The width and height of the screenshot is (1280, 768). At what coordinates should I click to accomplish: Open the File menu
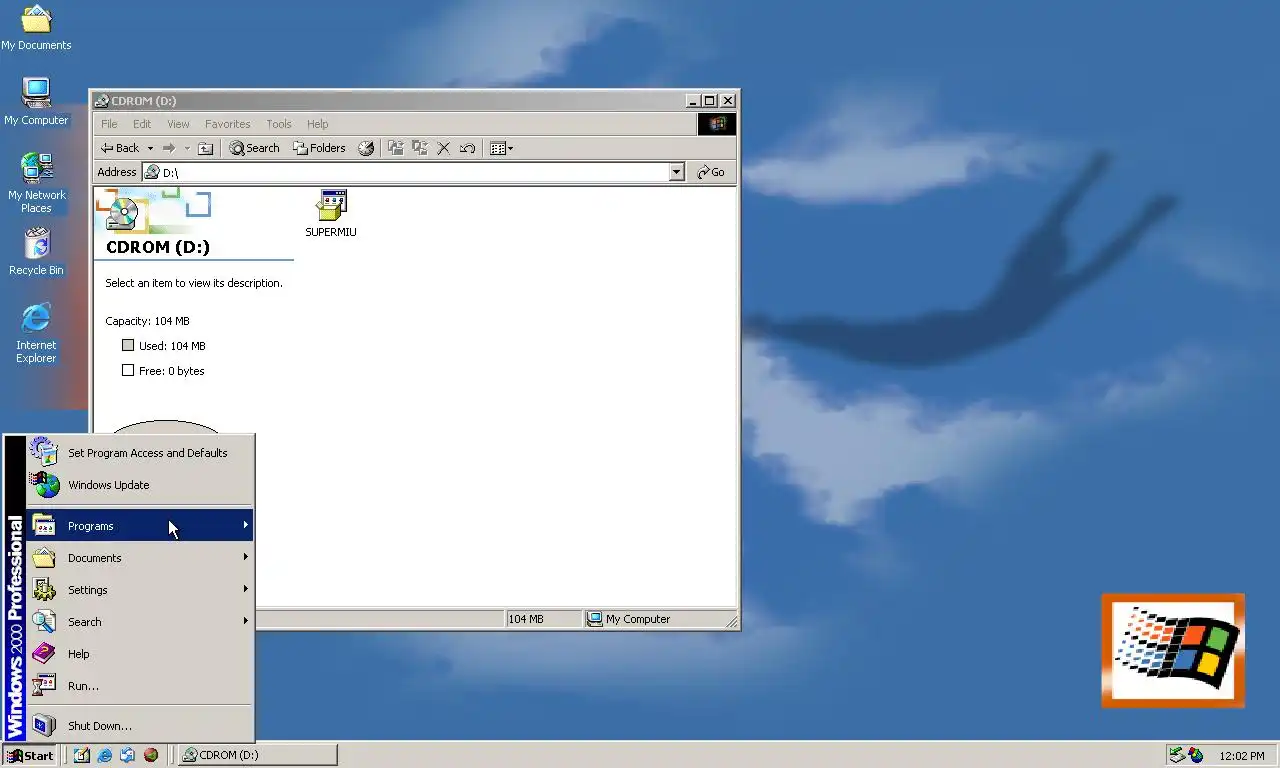pos(109,124)
